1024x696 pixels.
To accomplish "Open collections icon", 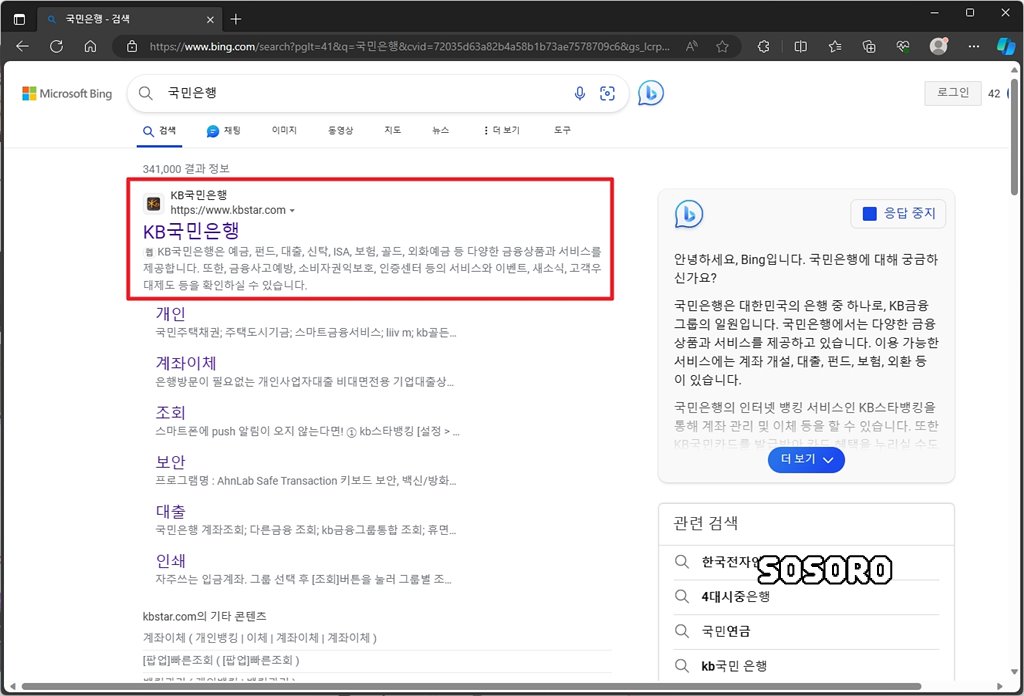I will click(869, 46).
